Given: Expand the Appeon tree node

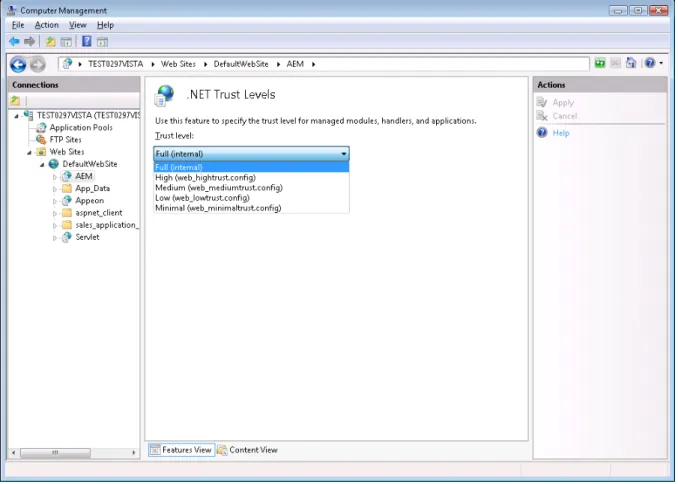Looking at the screenshot, I should point(54,201).
